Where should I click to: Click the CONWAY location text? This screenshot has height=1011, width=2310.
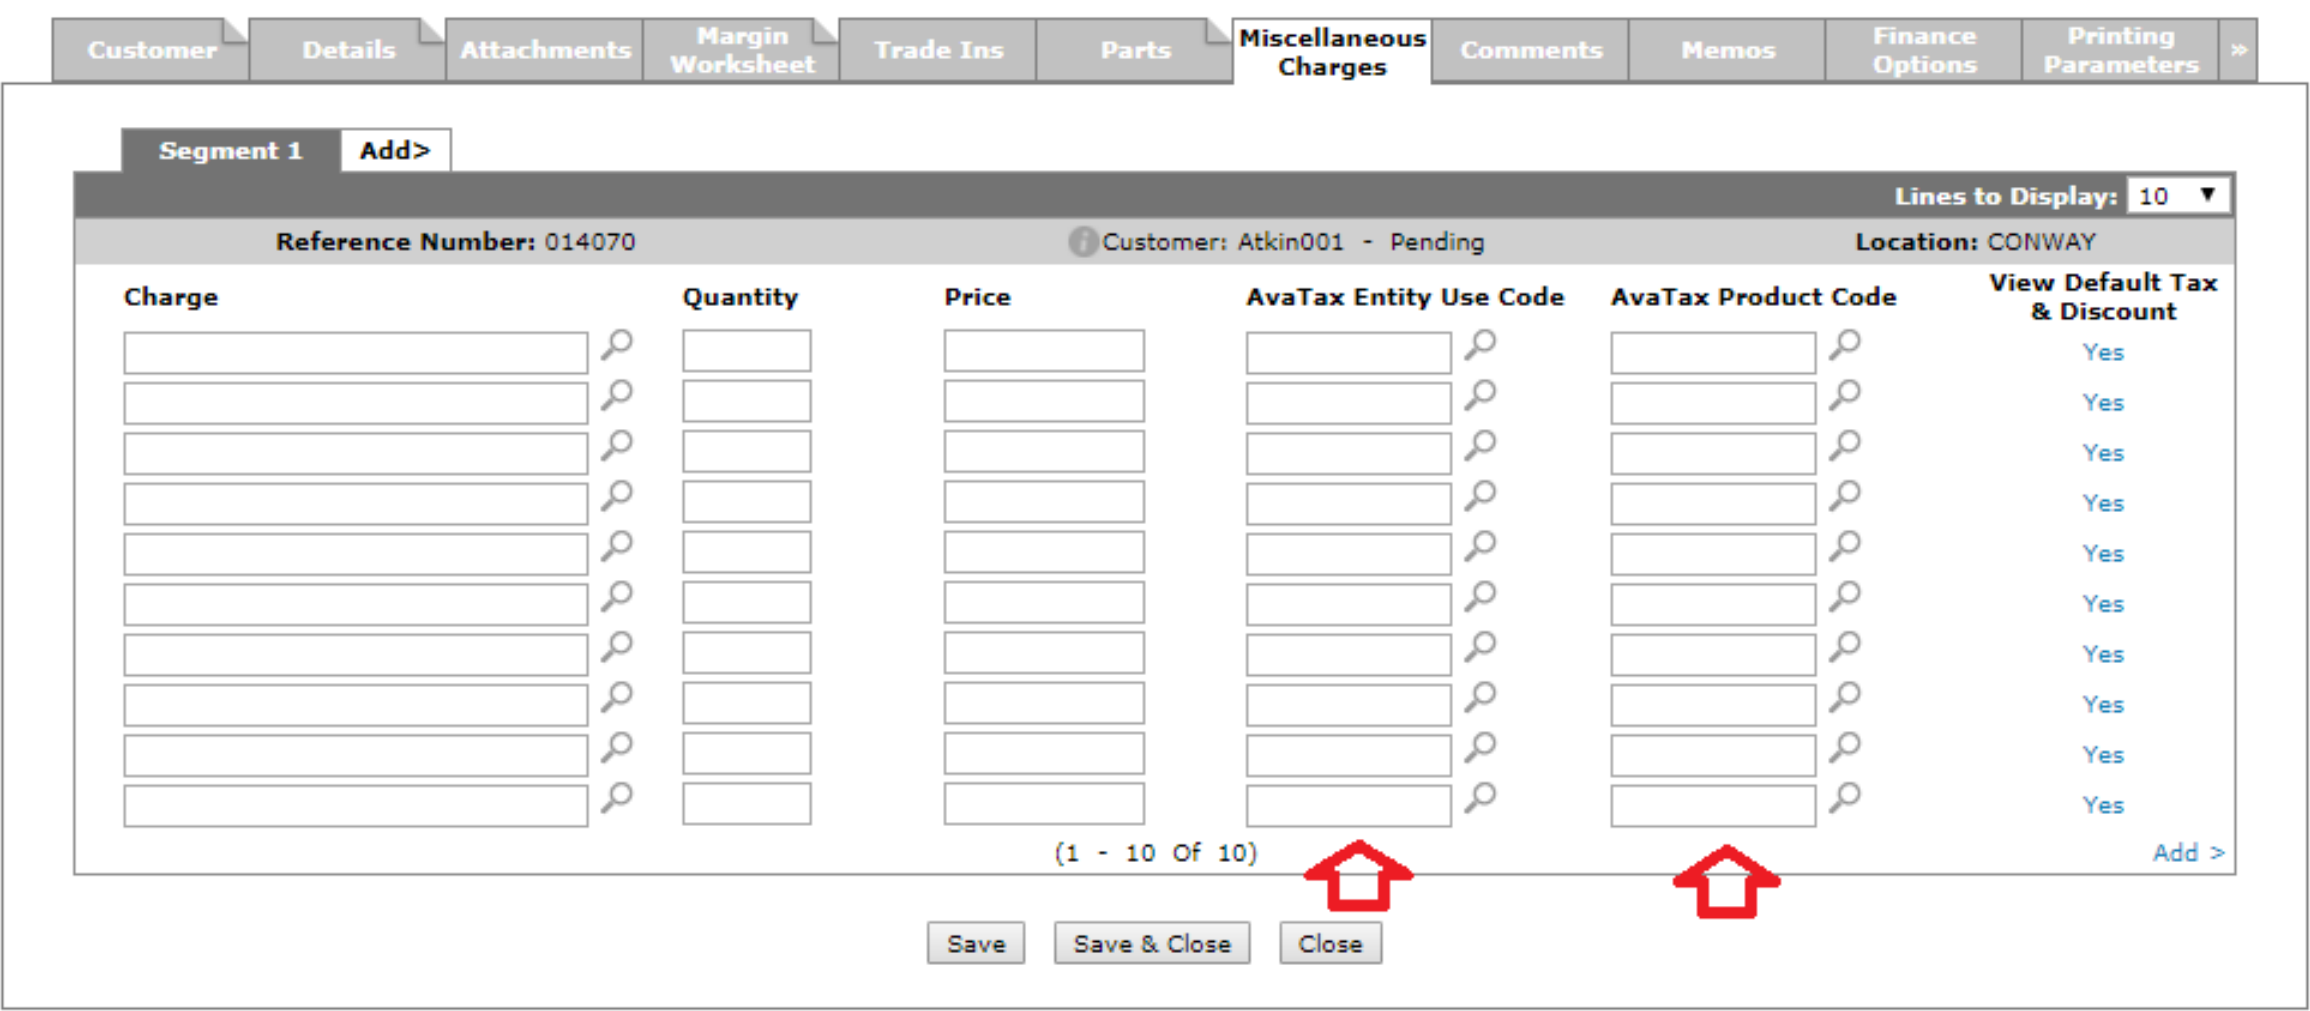2041,242
